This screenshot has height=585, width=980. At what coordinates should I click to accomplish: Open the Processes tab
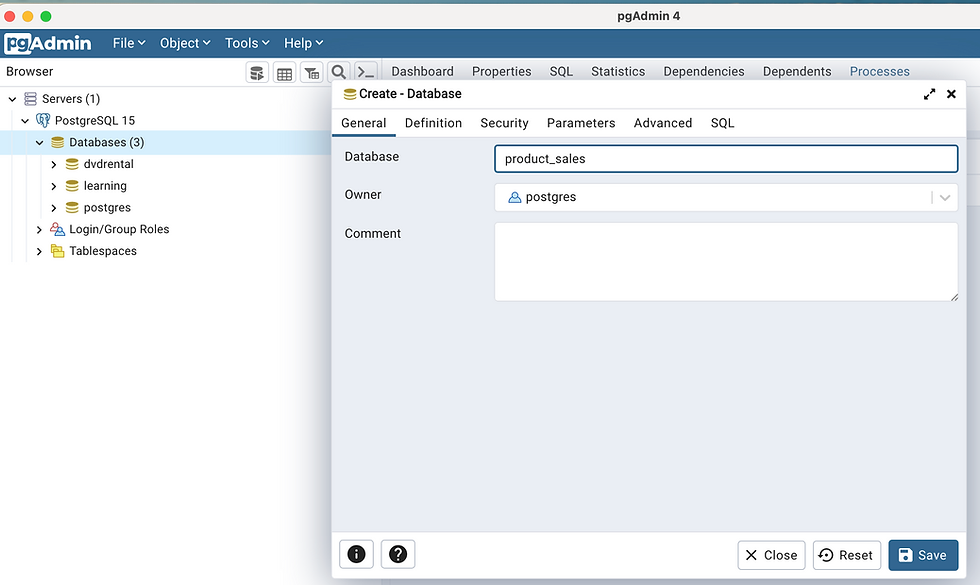(x=879, y=72)
